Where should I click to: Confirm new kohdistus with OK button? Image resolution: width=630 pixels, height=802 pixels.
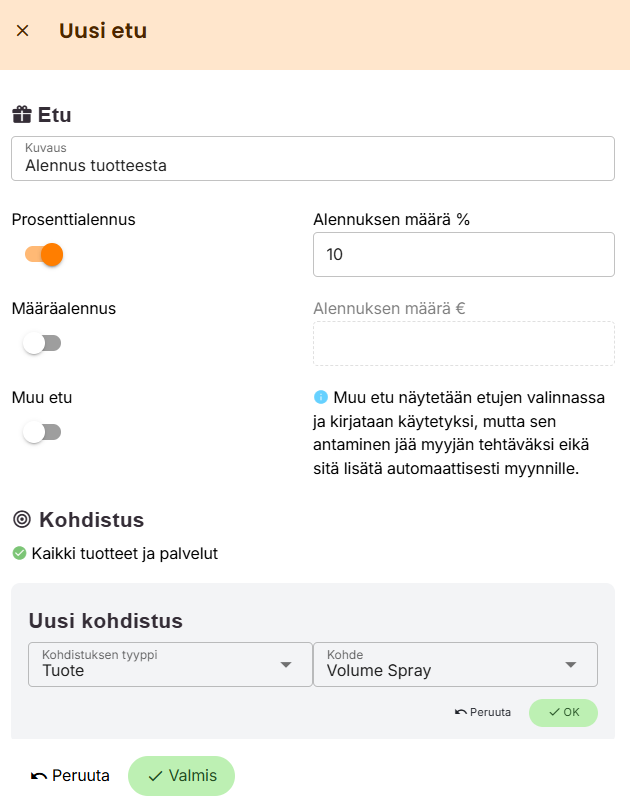click(x=563, y=712)
